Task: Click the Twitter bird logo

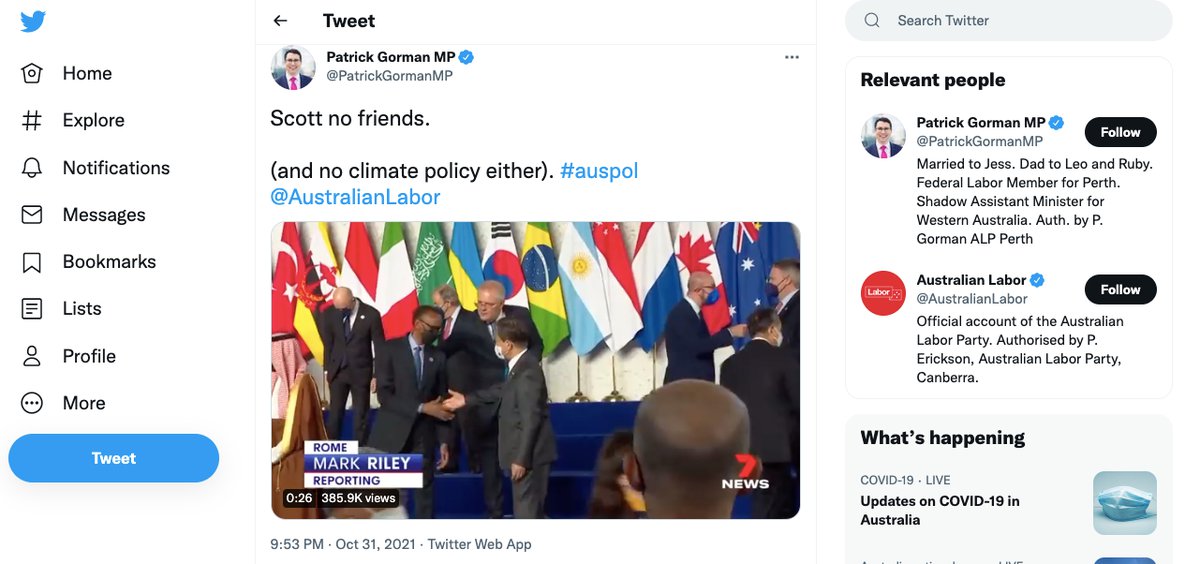Action: (33, 21)
